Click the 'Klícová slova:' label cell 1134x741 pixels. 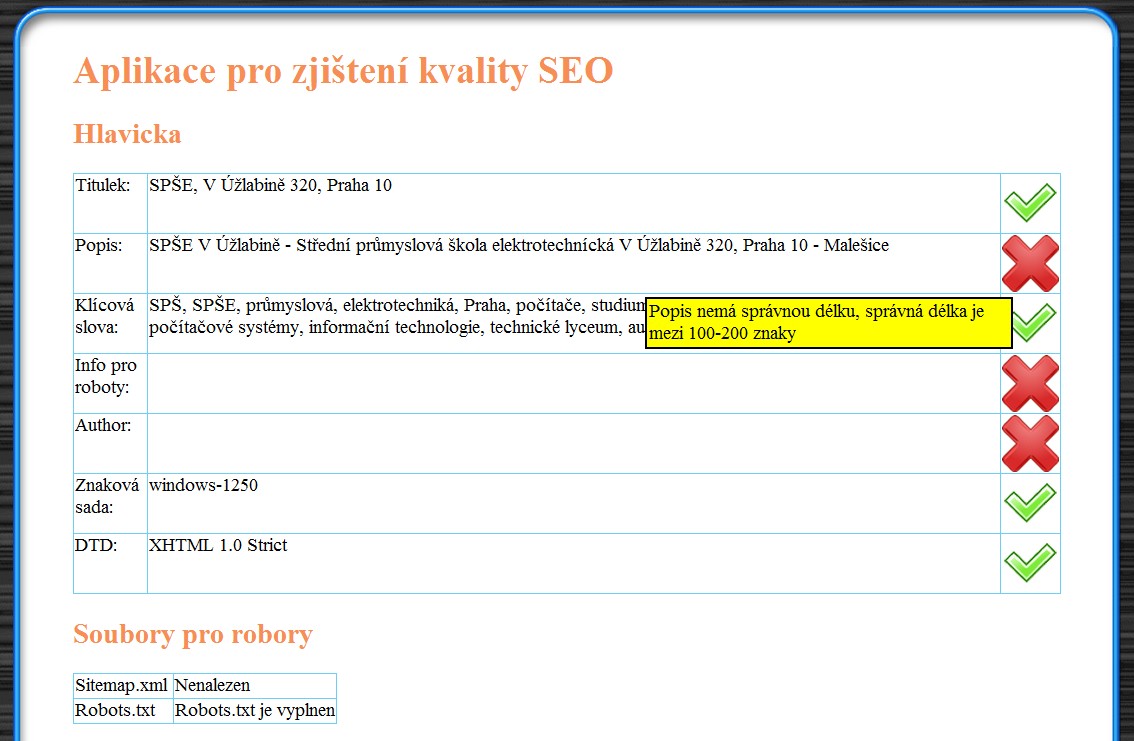(110, 323)
